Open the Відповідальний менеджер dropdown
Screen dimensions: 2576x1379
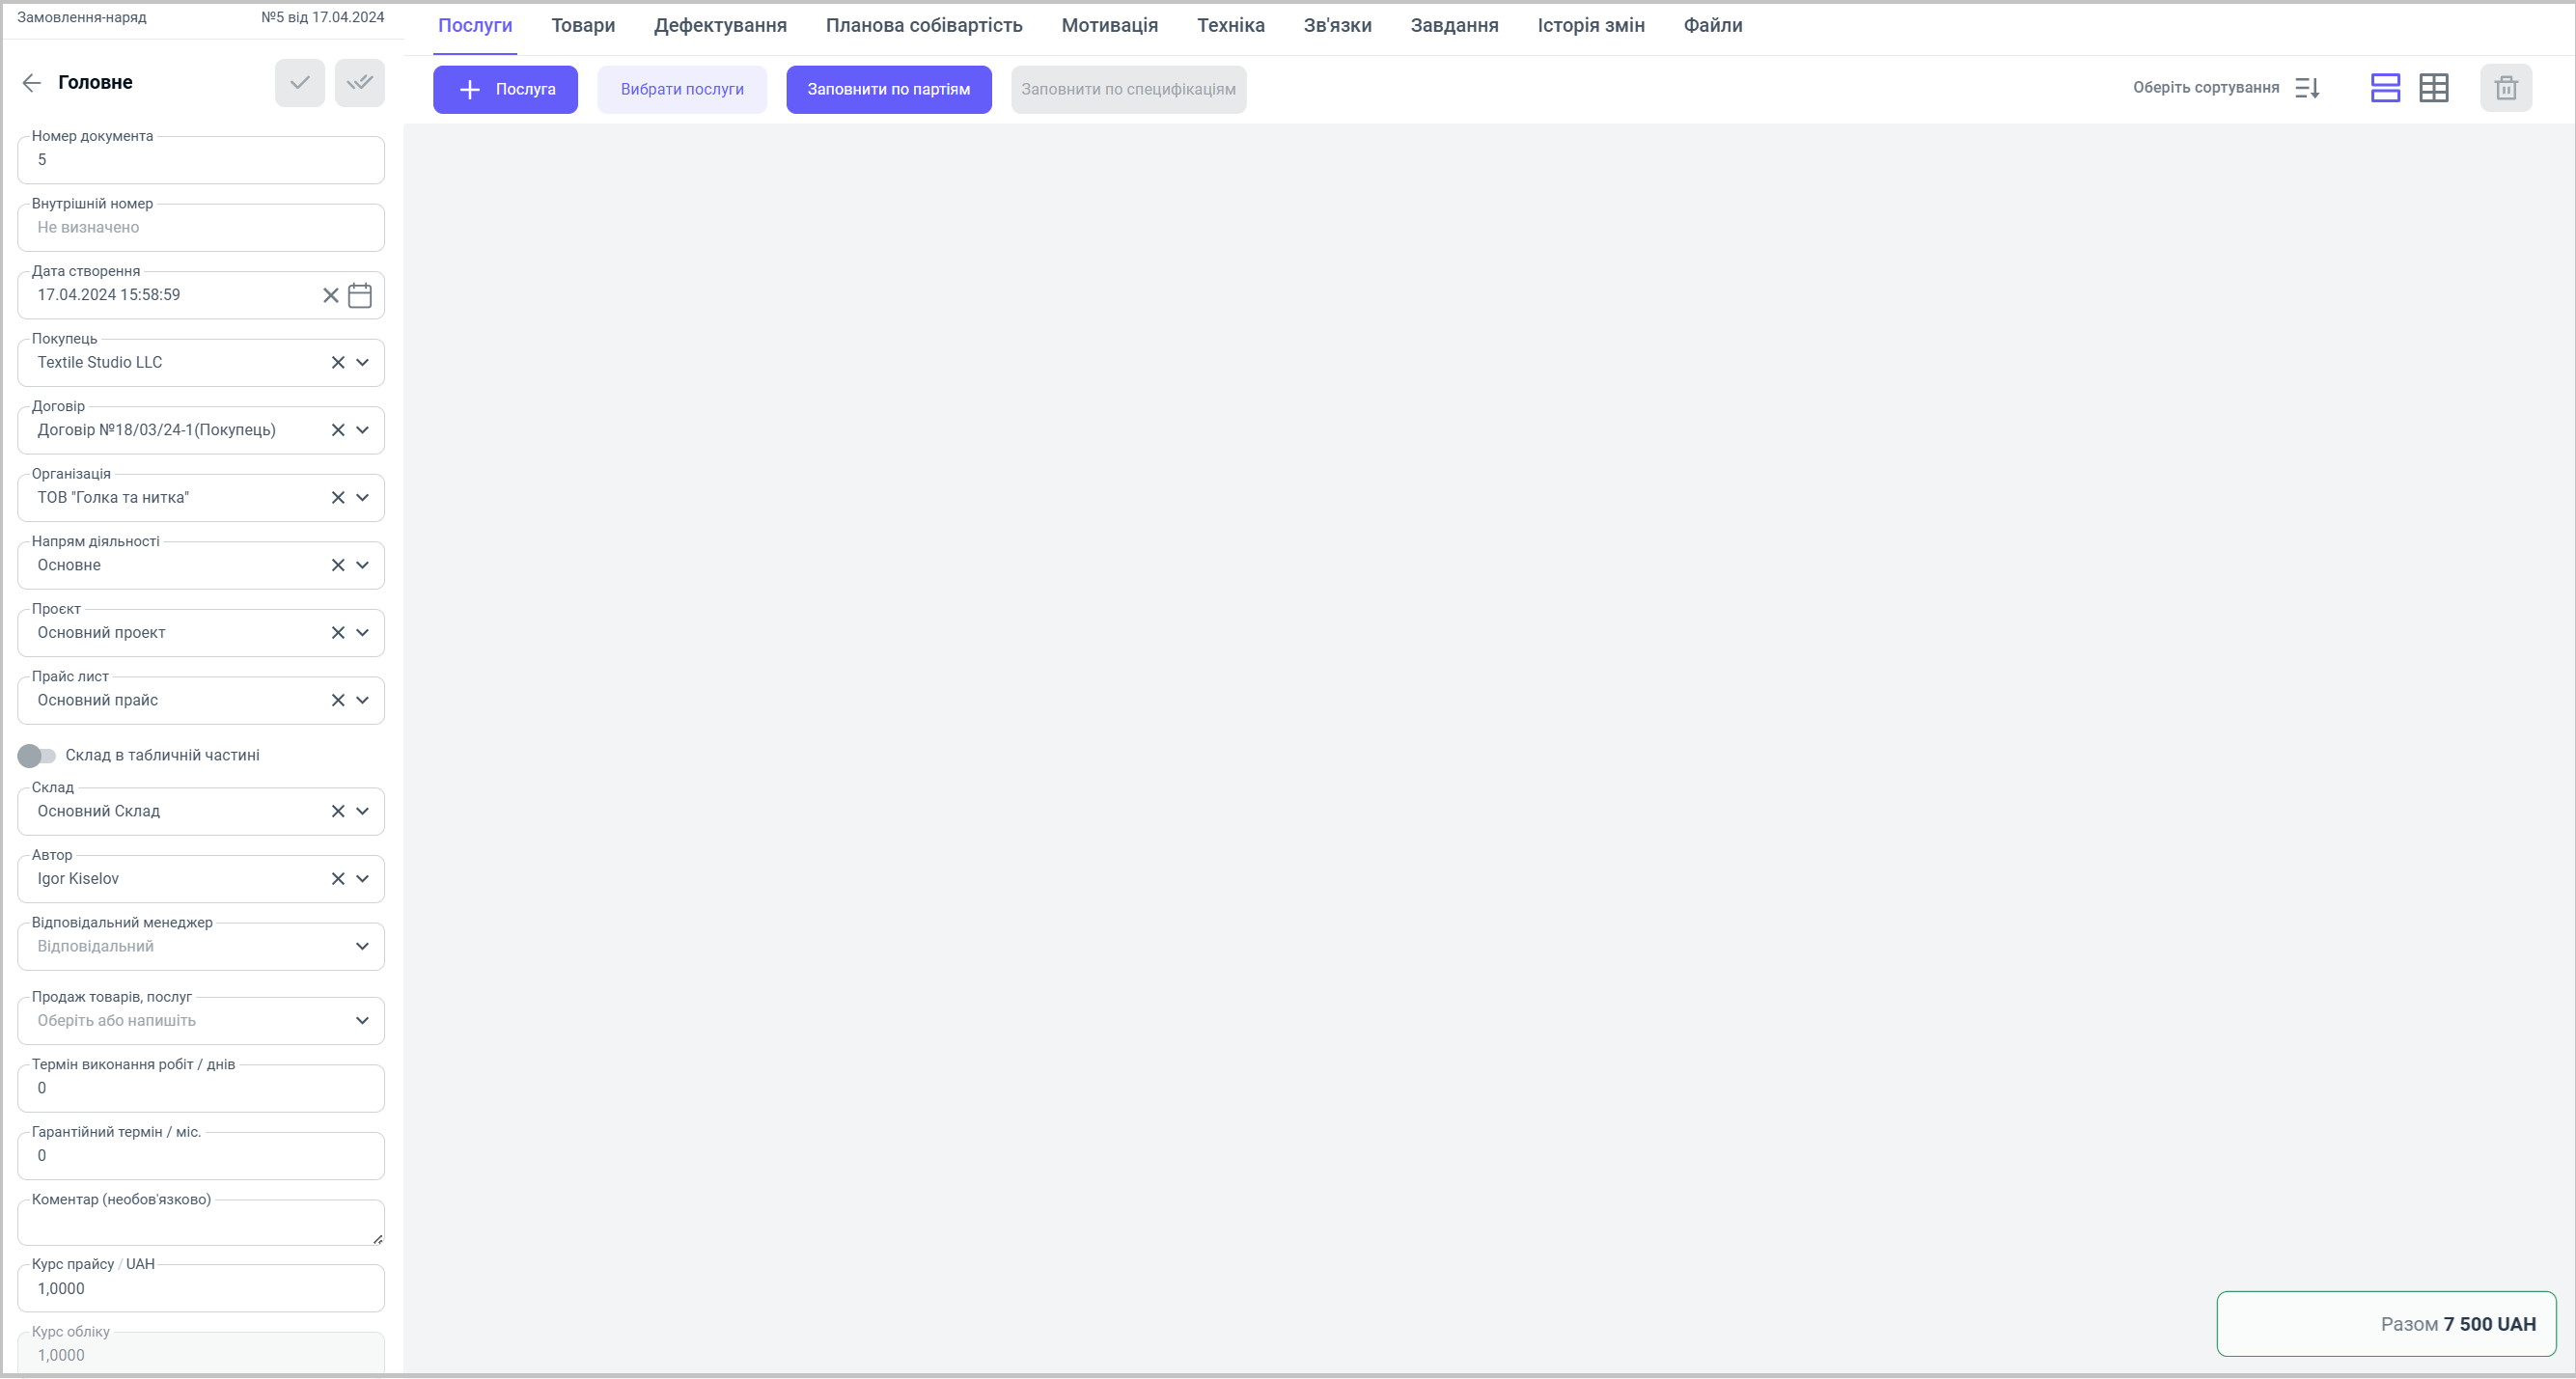point(362,947)
